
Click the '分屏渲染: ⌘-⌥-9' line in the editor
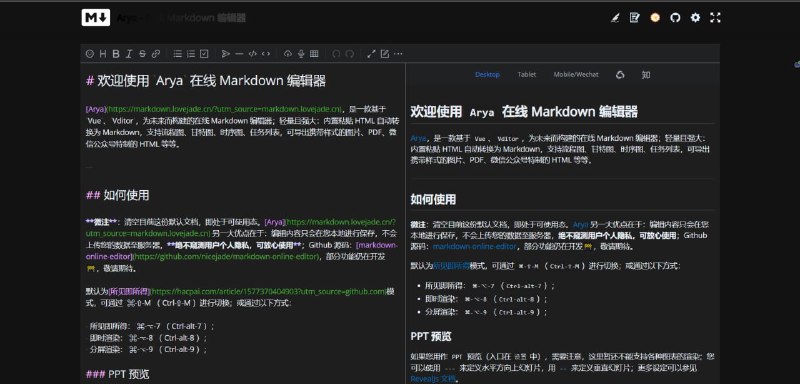148,349
